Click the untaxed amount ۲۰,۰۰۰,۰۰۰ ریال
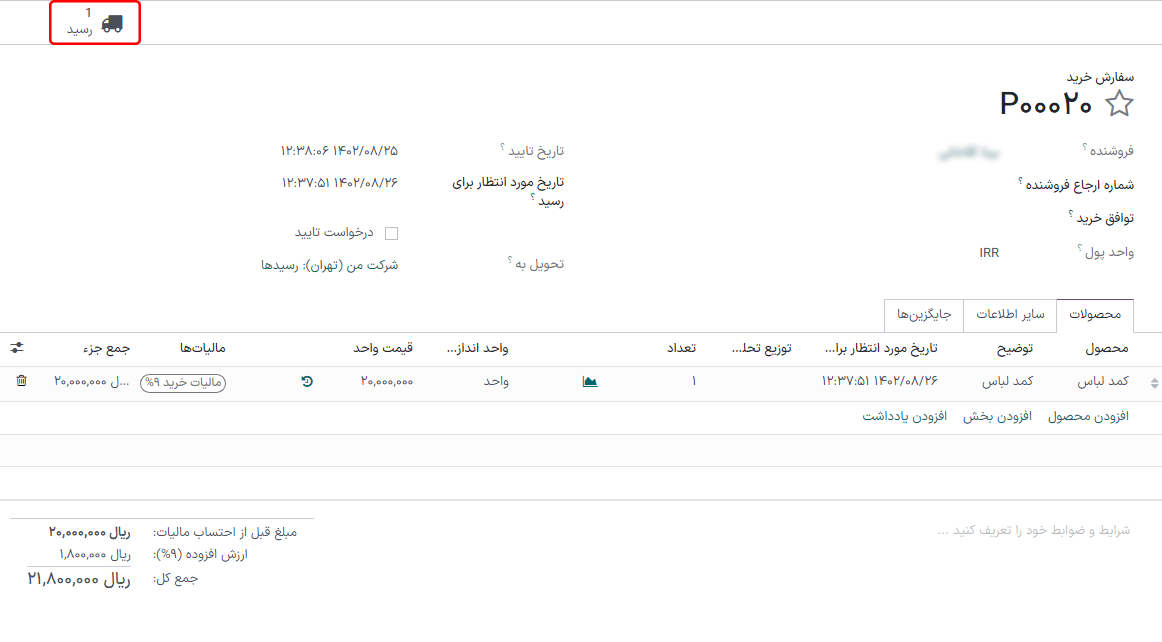The height and width of the screenshot is (642, 1162). (x=90, y=532)
